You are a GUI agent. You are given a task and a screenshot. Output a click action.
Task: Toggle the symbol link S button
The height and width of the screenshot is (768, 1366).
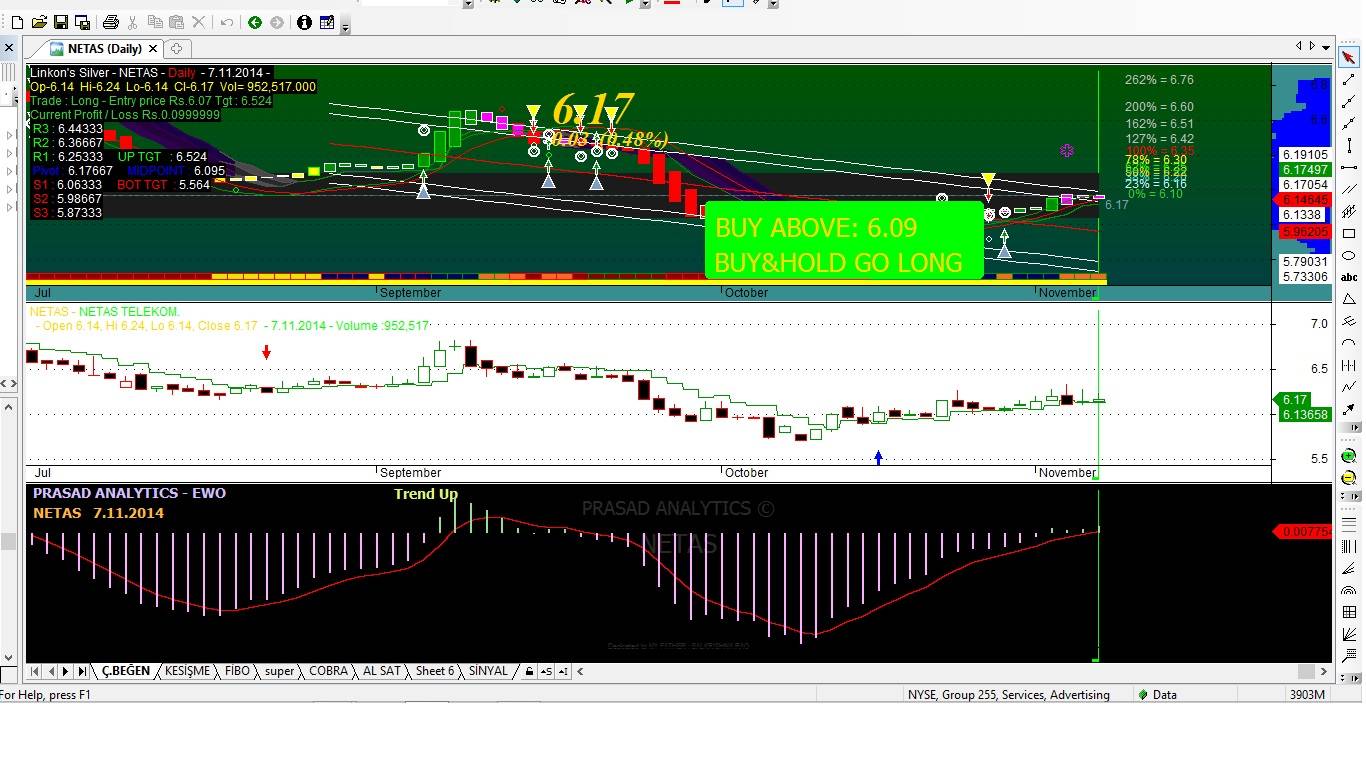546,671
